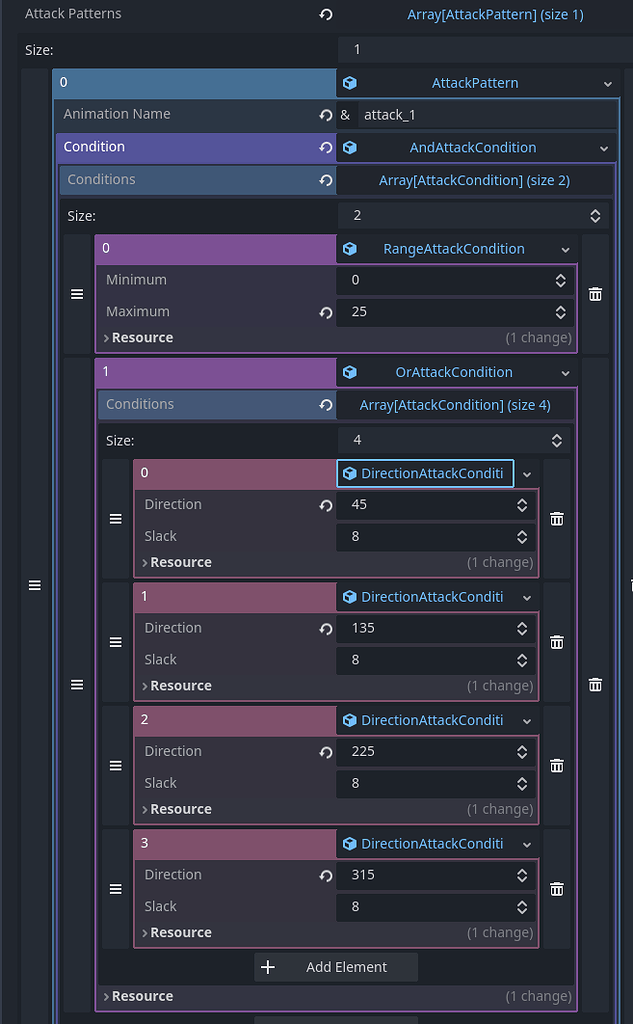Delete the Direction 45 condition element
Screen dimensions: 633x1024
pyautogui.click(x=557, y=519)
